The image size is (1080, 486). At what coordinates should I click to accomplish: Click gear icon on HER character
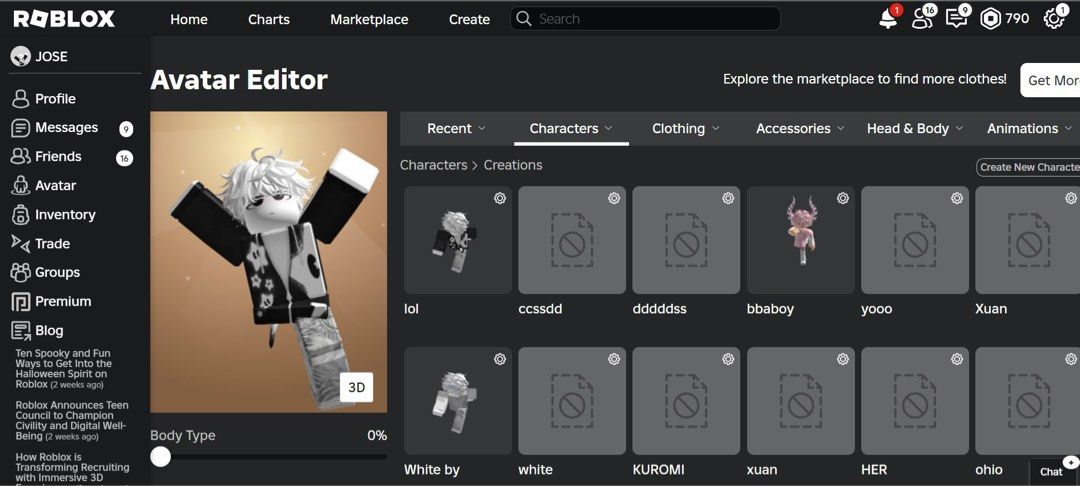(957, 359)
